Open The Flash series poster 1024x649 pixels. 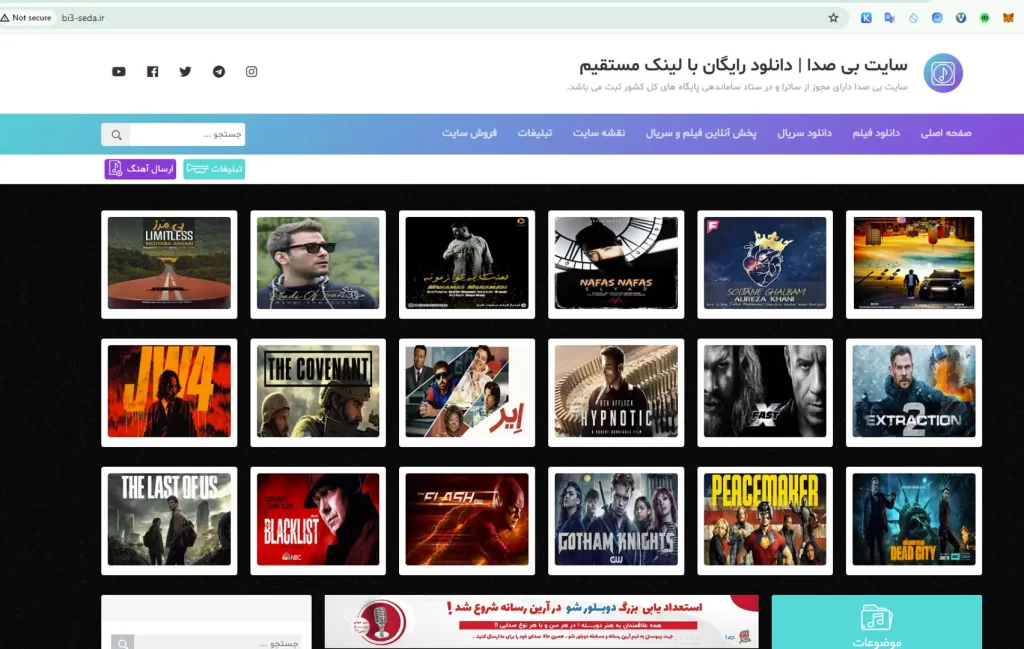[x=467, y=520]
